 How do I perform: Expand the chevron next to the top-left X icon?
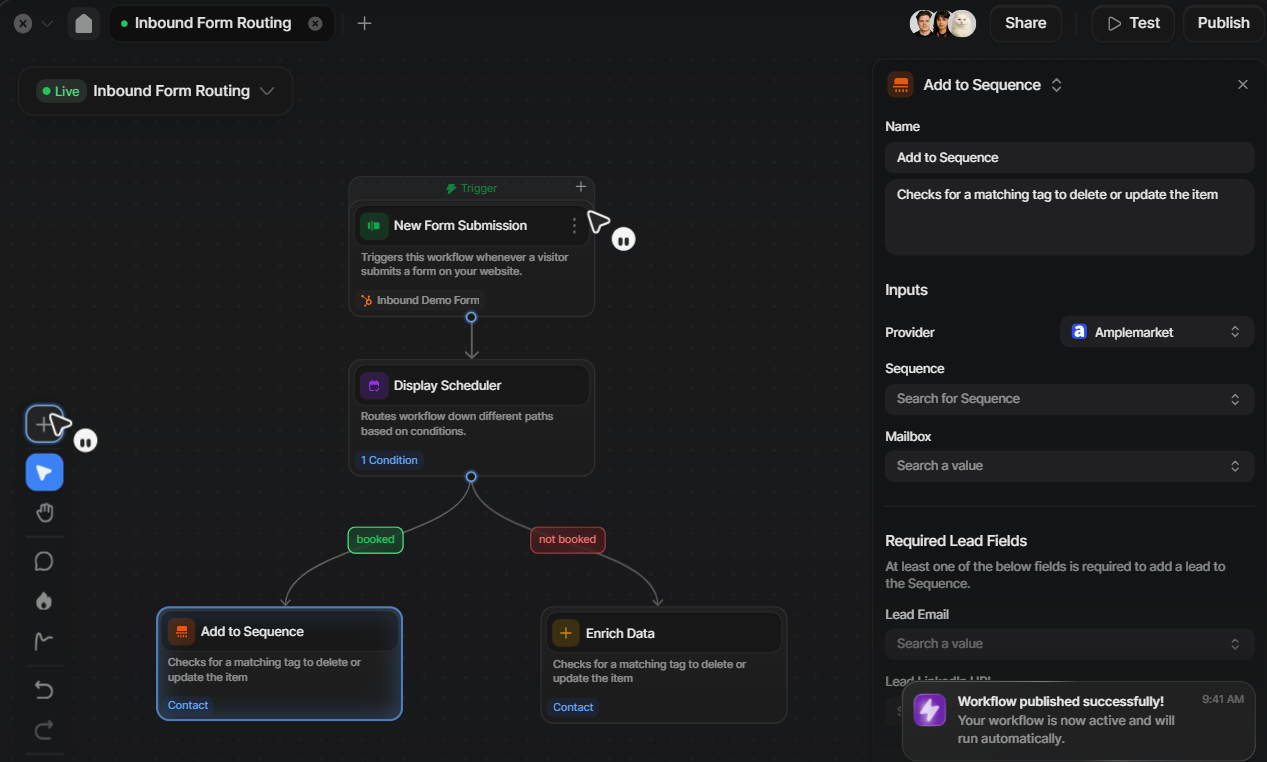47,23
